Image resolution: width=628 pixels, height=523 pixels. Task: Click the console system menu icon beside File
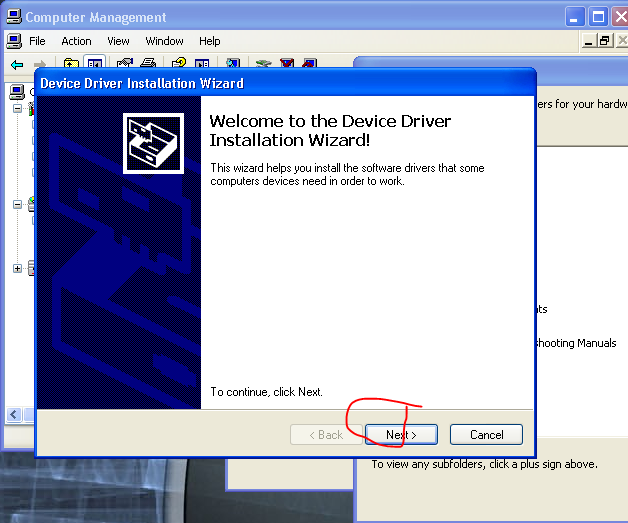pos(14,41)
